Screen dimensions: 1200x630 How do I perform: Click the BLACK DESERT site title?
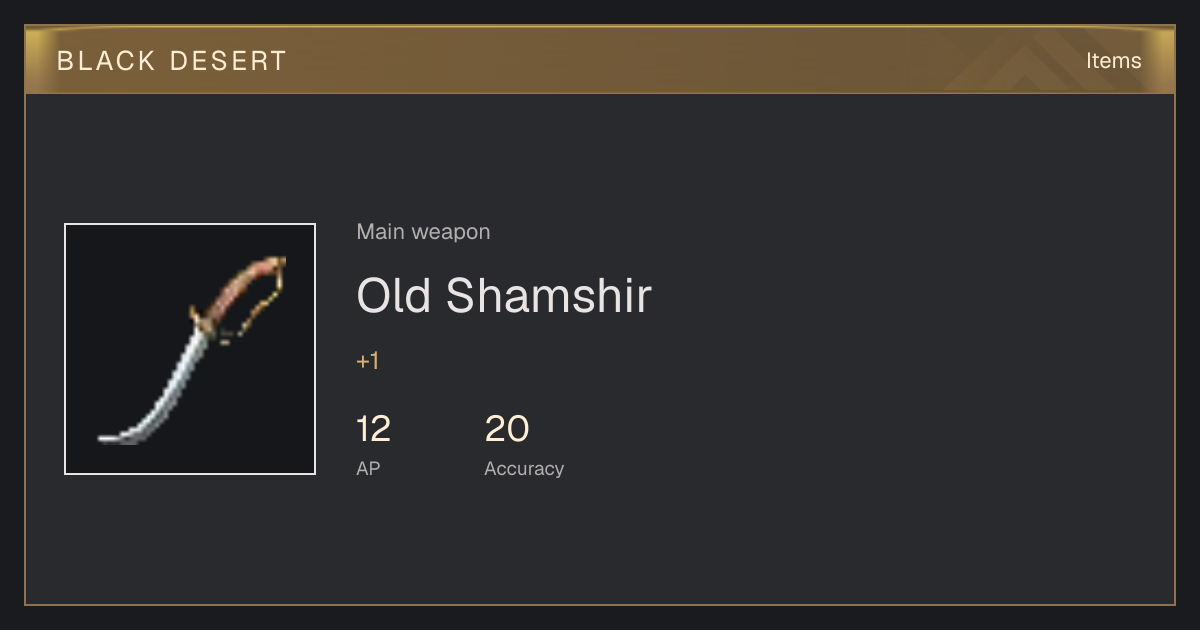click(x=172, y=61)
